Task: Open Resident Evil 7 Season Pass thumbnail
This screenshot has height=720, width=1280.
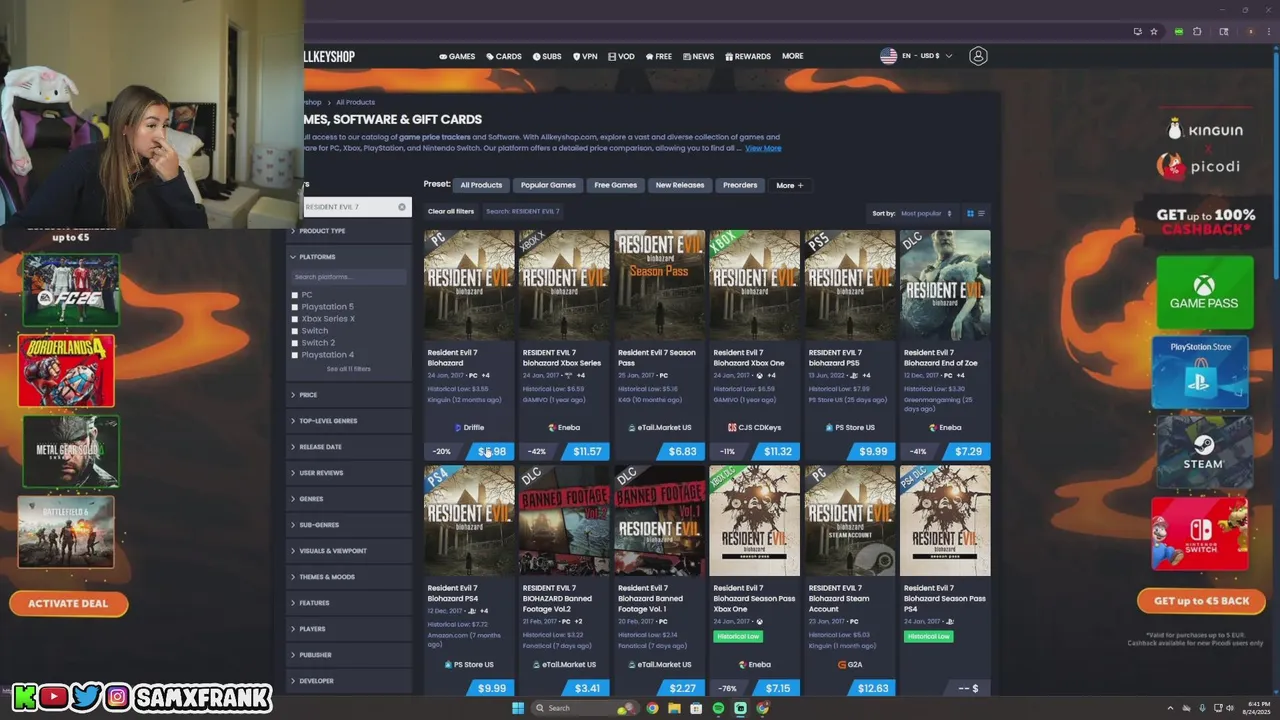Action: click(x=659, y=285)
